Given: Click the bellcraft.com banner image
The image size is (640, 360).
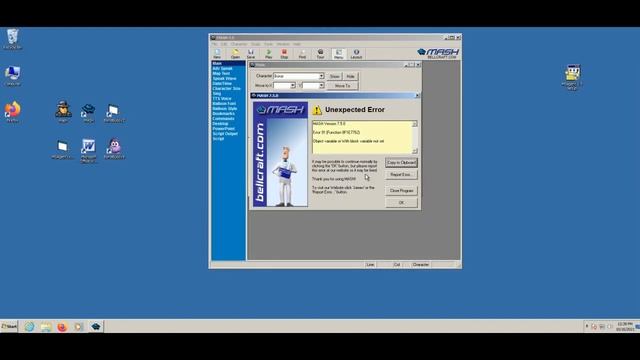Looking at the screenshot, I should [280, 154].
